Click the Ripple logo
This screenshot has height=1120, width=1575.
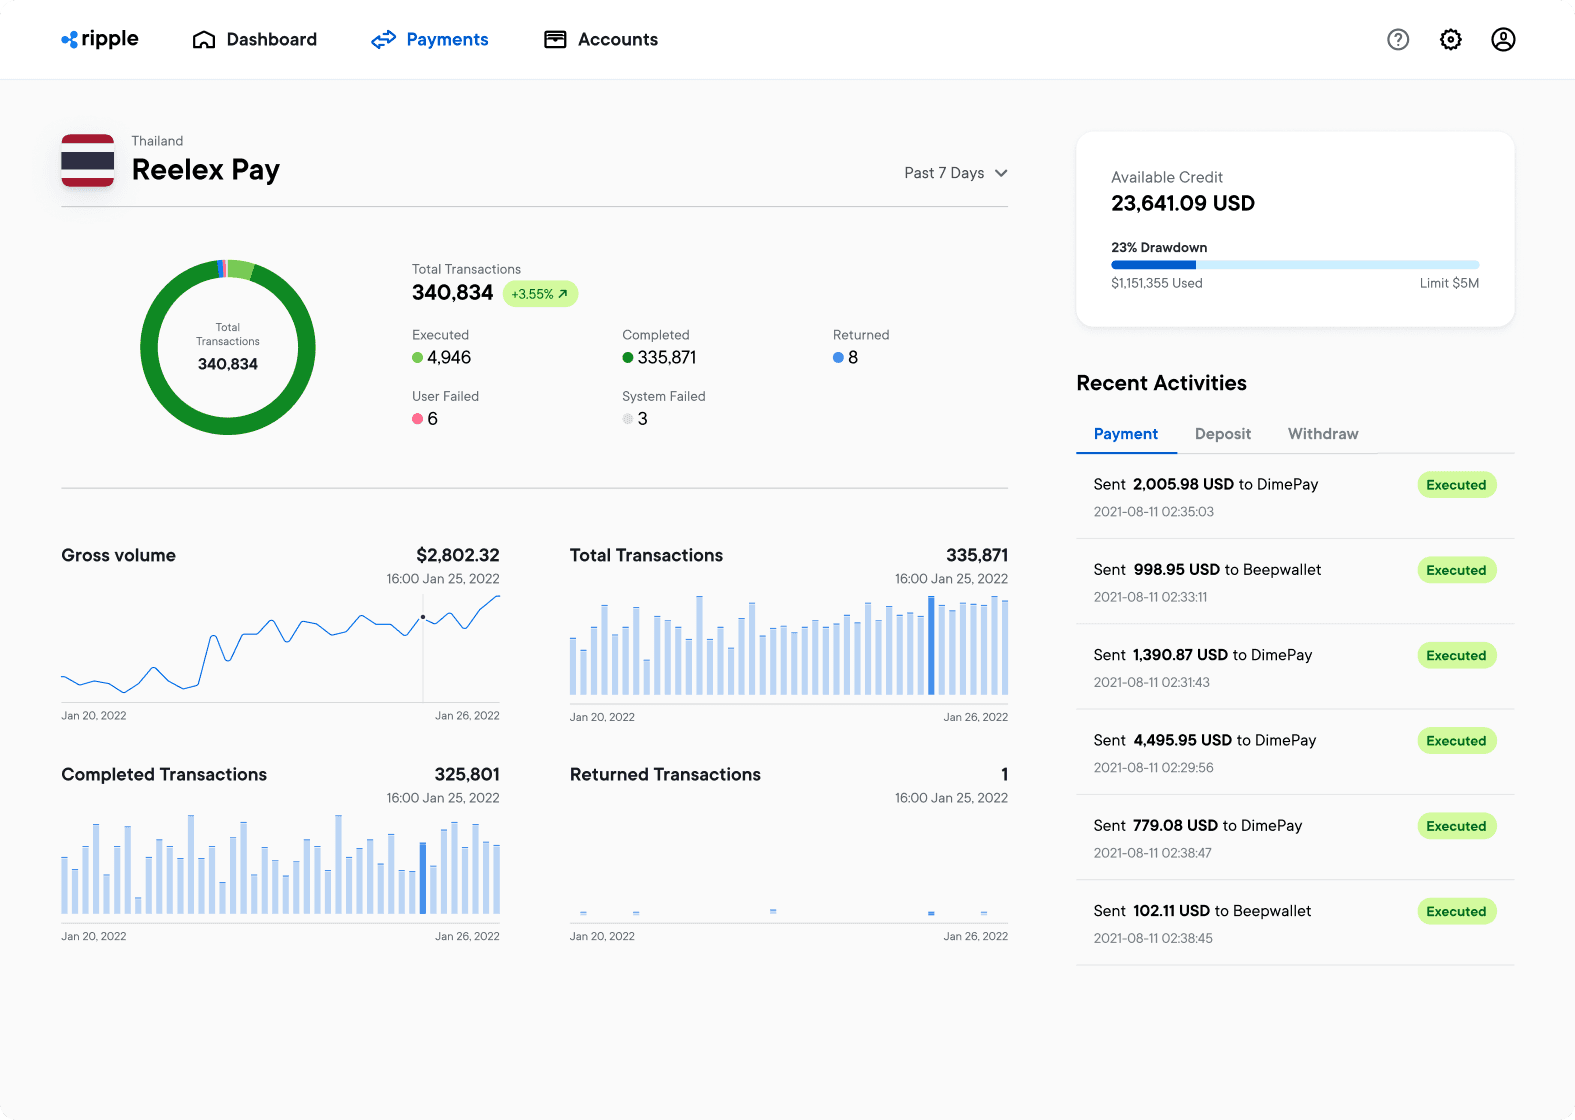click(100, 39)
